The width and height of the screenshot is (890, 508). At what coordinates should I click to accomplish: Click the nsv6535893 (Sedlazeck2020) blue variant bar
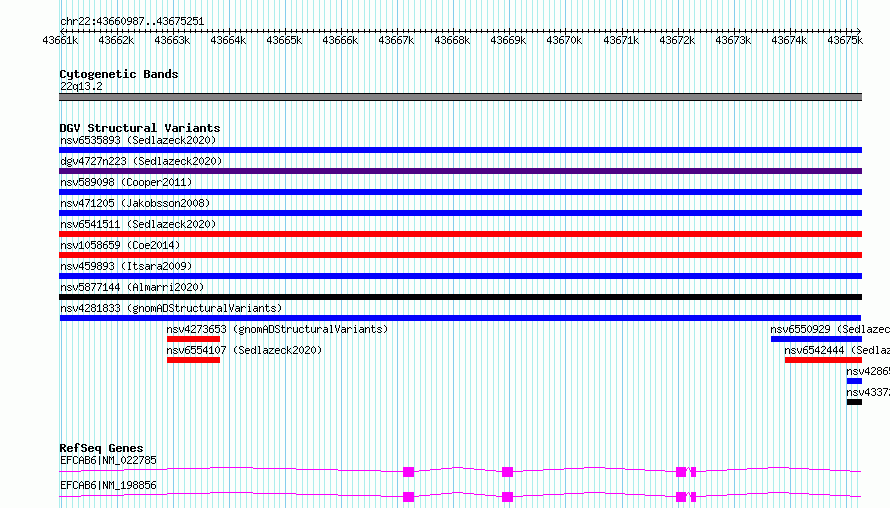pos(460,150)
